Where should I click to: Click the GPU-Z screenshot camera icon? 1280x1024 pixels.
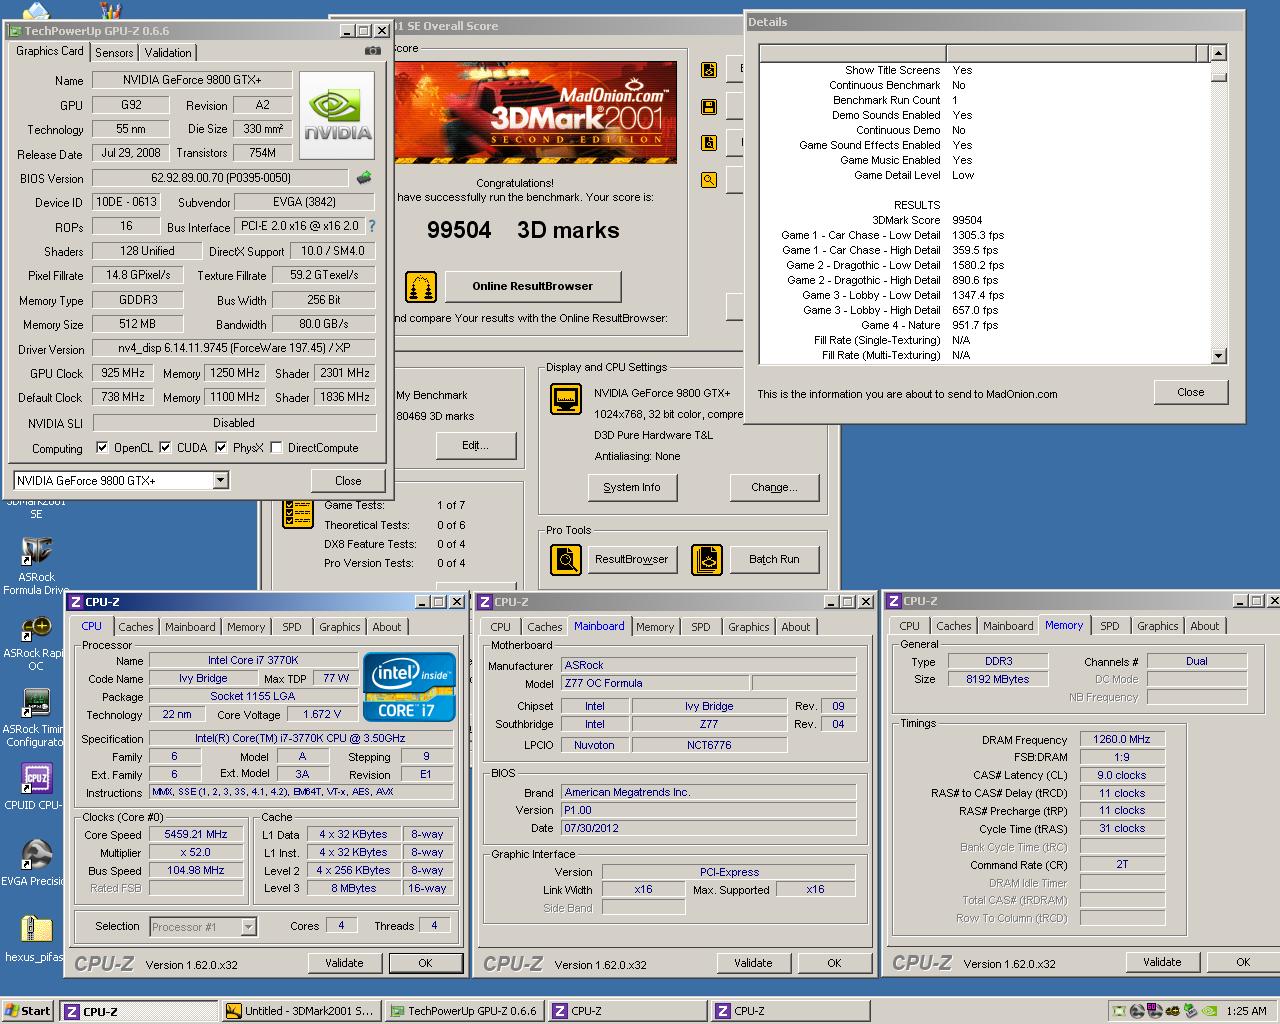tap(372, 51)
